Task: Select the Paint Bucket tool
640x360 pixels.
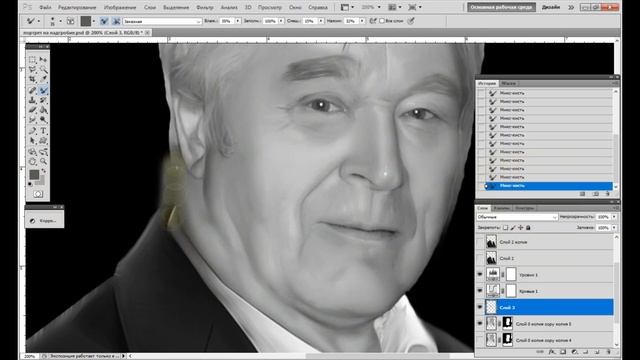Action: pos(43,110)
